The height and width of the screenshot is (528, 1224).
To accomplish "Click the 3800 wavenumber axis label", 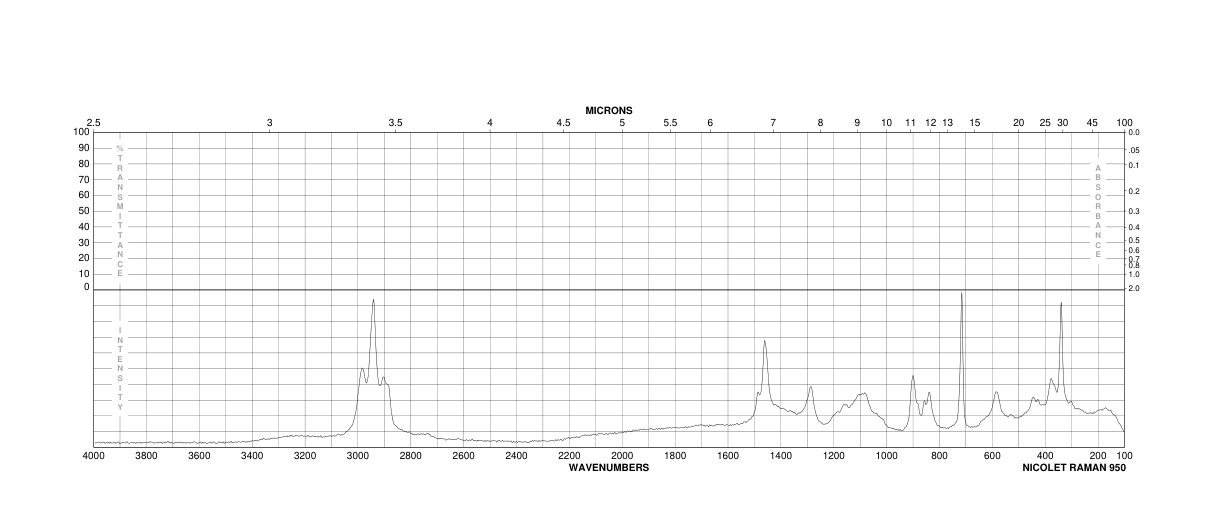I will point(146,456).
